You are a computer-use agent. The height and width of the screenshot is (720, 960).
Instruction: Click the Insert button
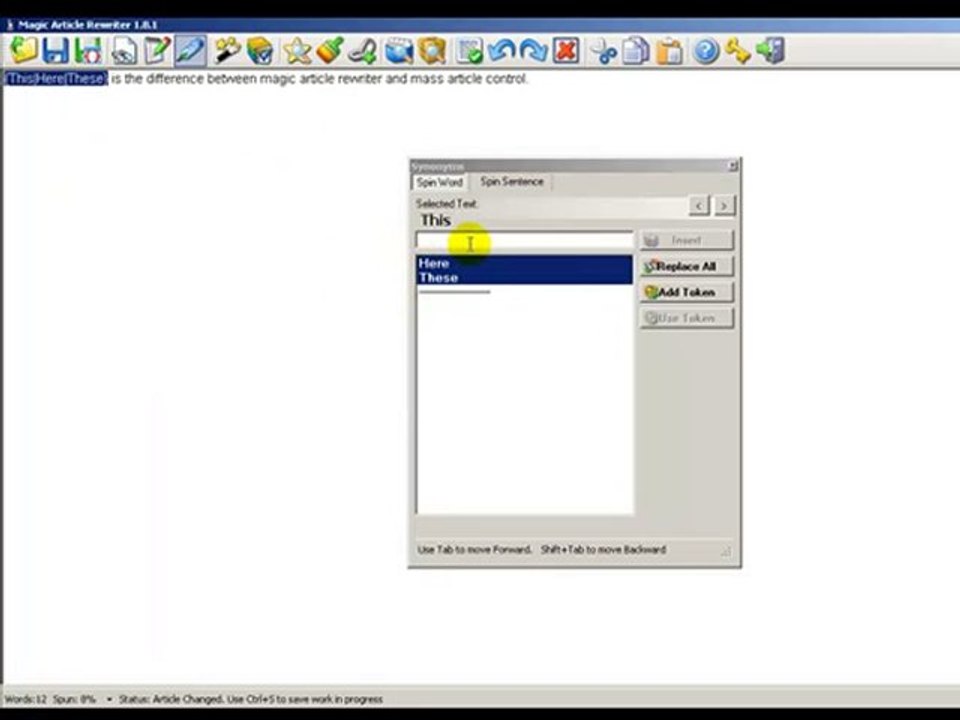pyautogui.click(x=686, y=241)
